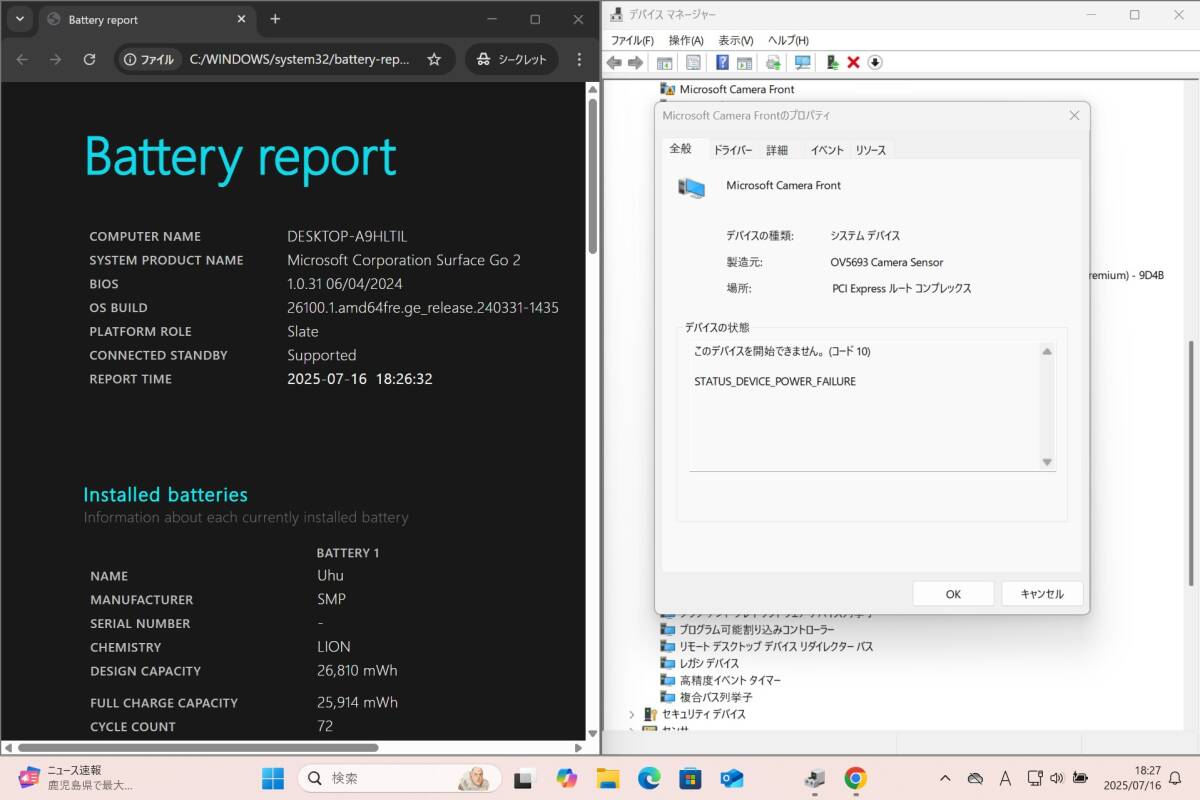
Task: Launch Copilot from the taskbar
Action: coord(566,778)
